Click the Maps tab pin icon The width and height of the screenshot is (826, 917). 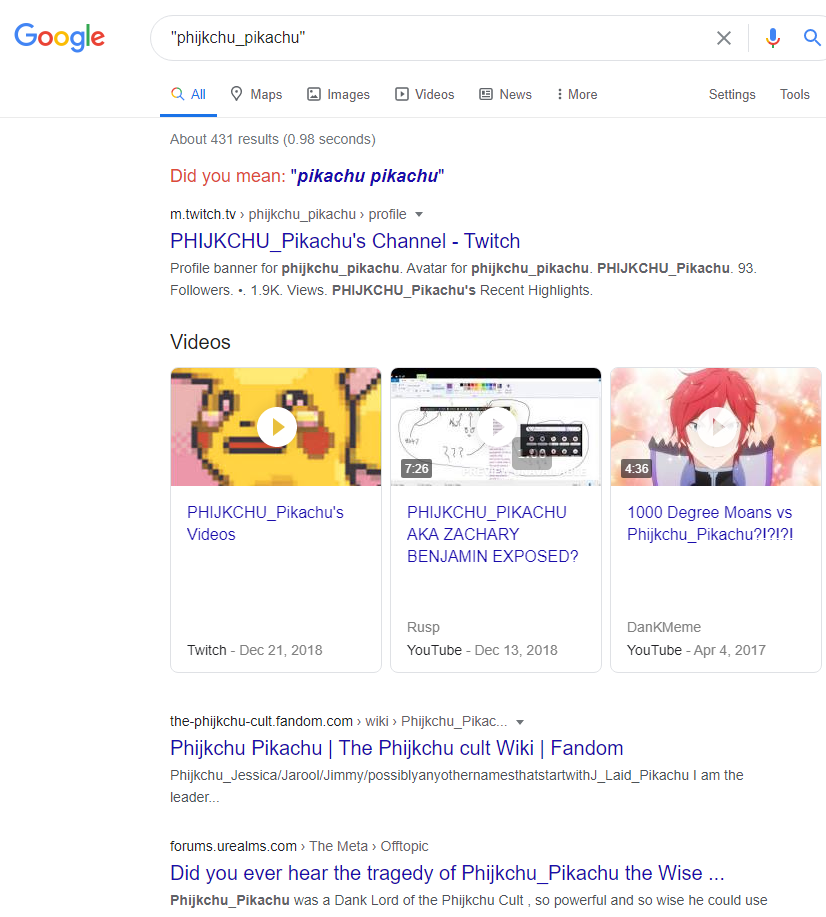pyautogui.click(x=236, y=94)
